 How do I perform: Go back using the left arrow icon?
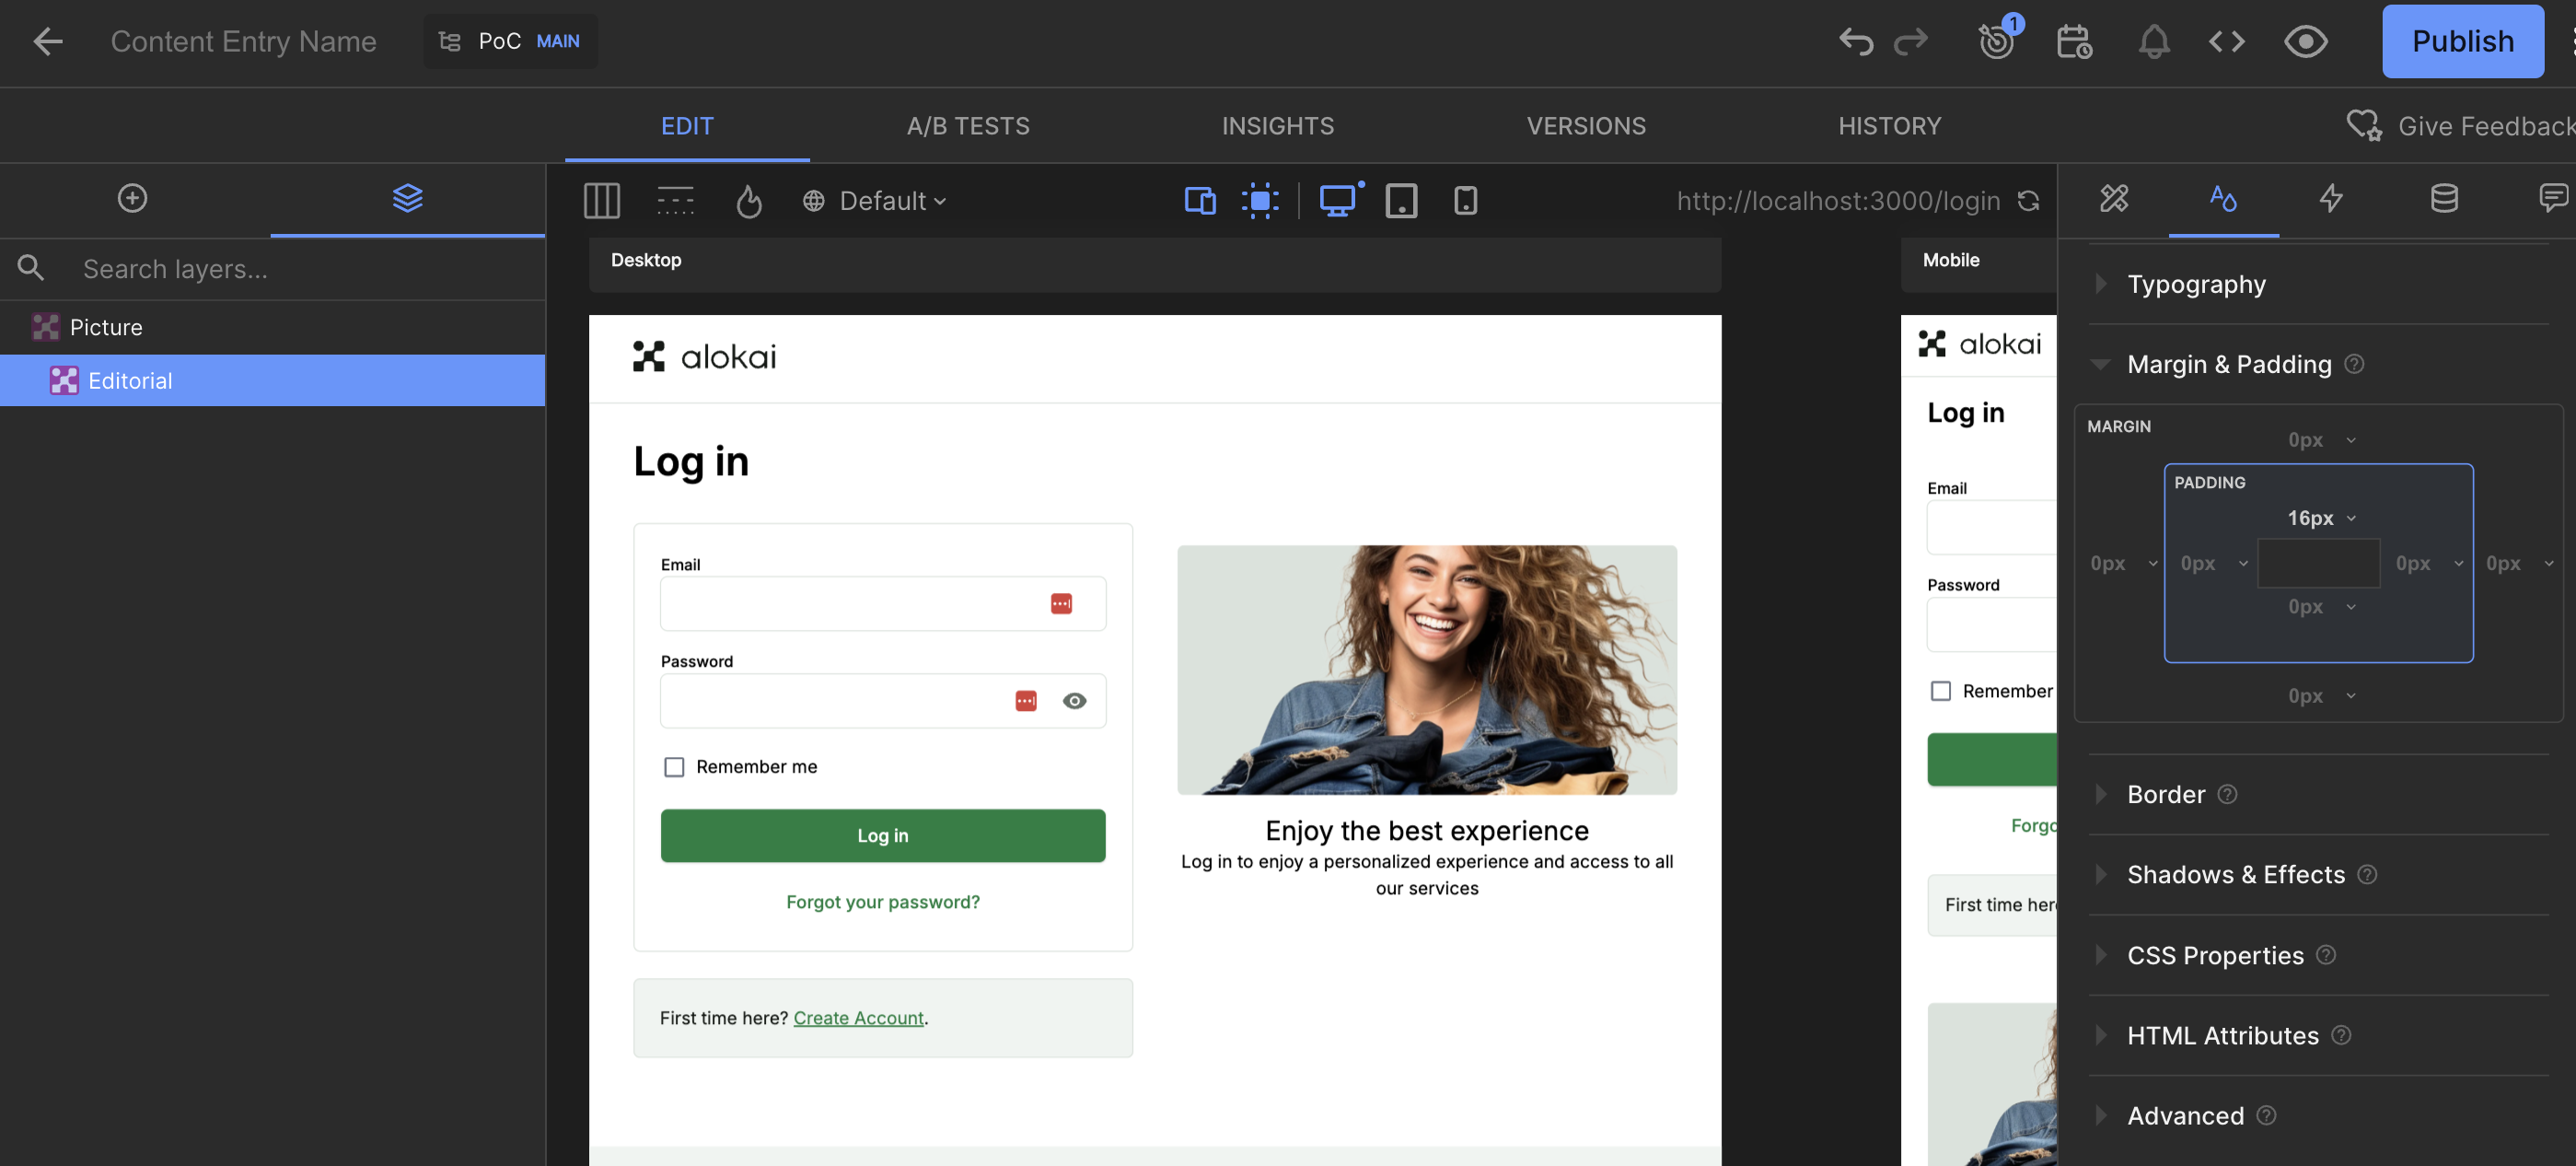(x=47, y=41)
